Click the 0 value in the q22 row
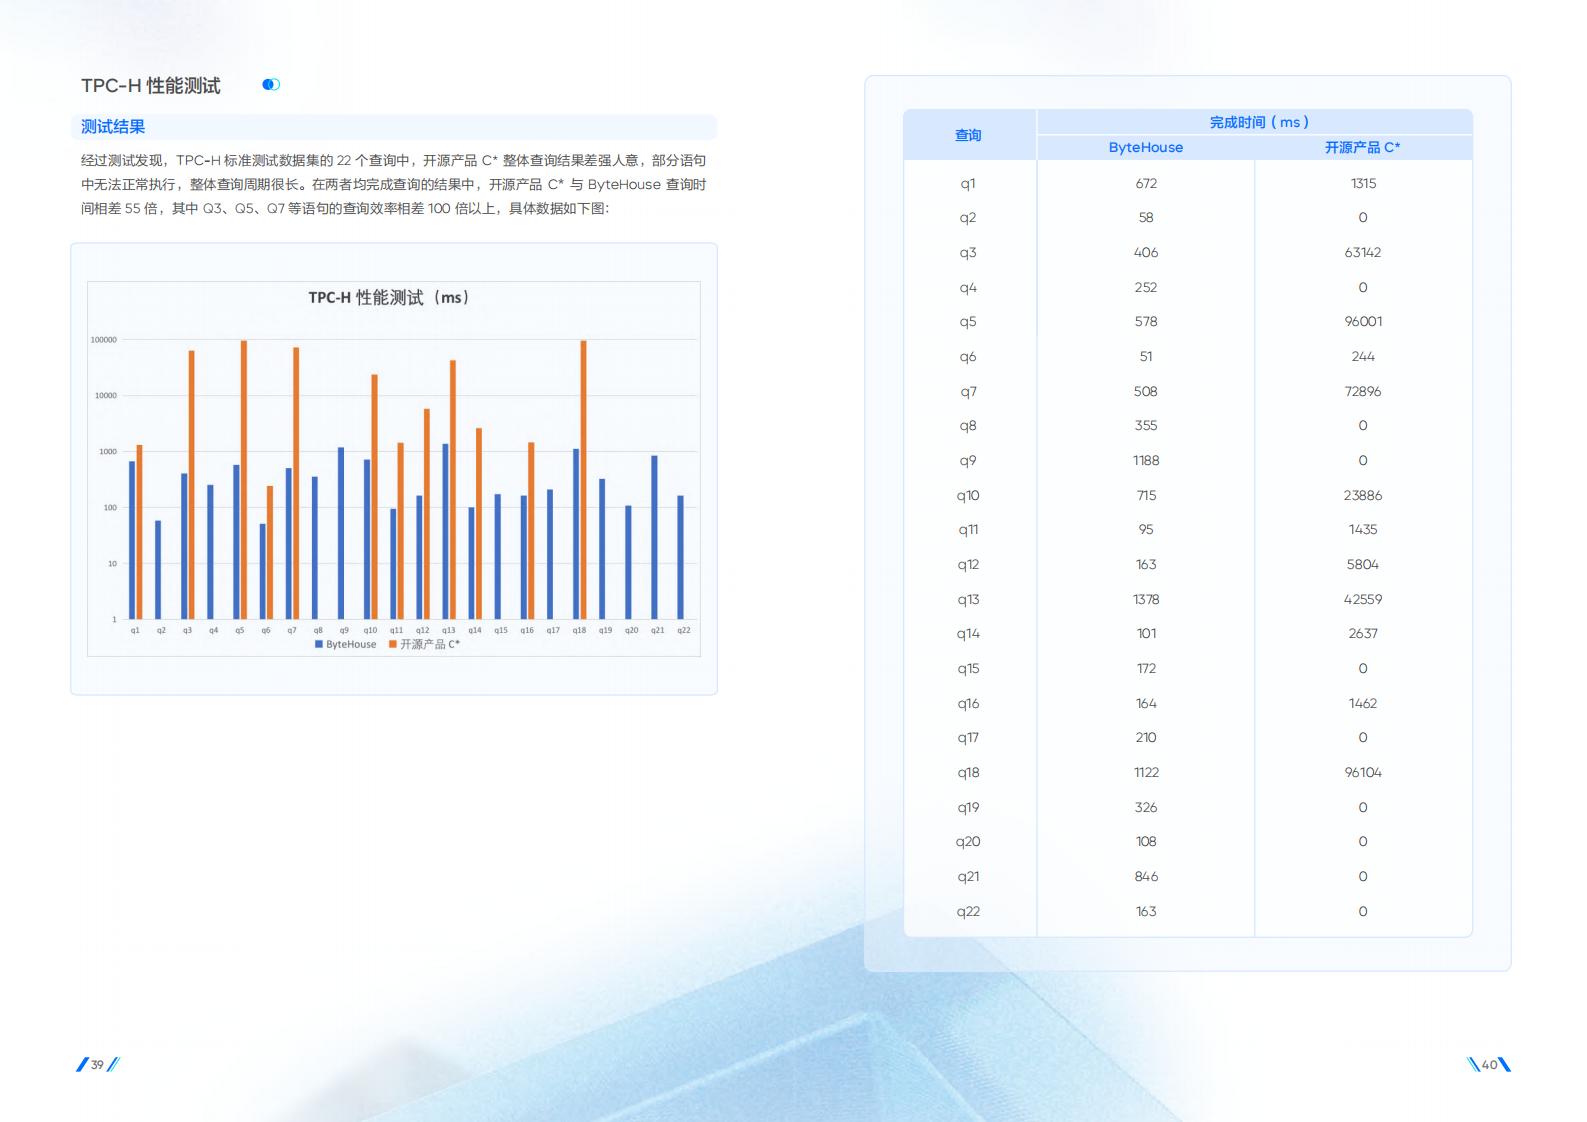The image size is (1587, 1122). point(1363,911)
